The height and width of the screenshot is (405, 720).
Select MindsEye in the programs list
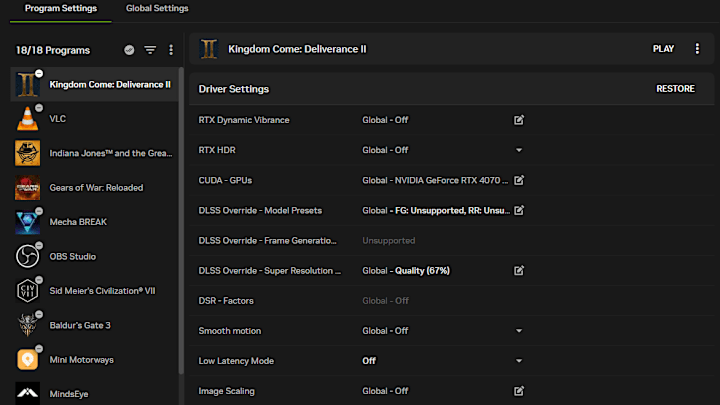(x=94, y=393)
